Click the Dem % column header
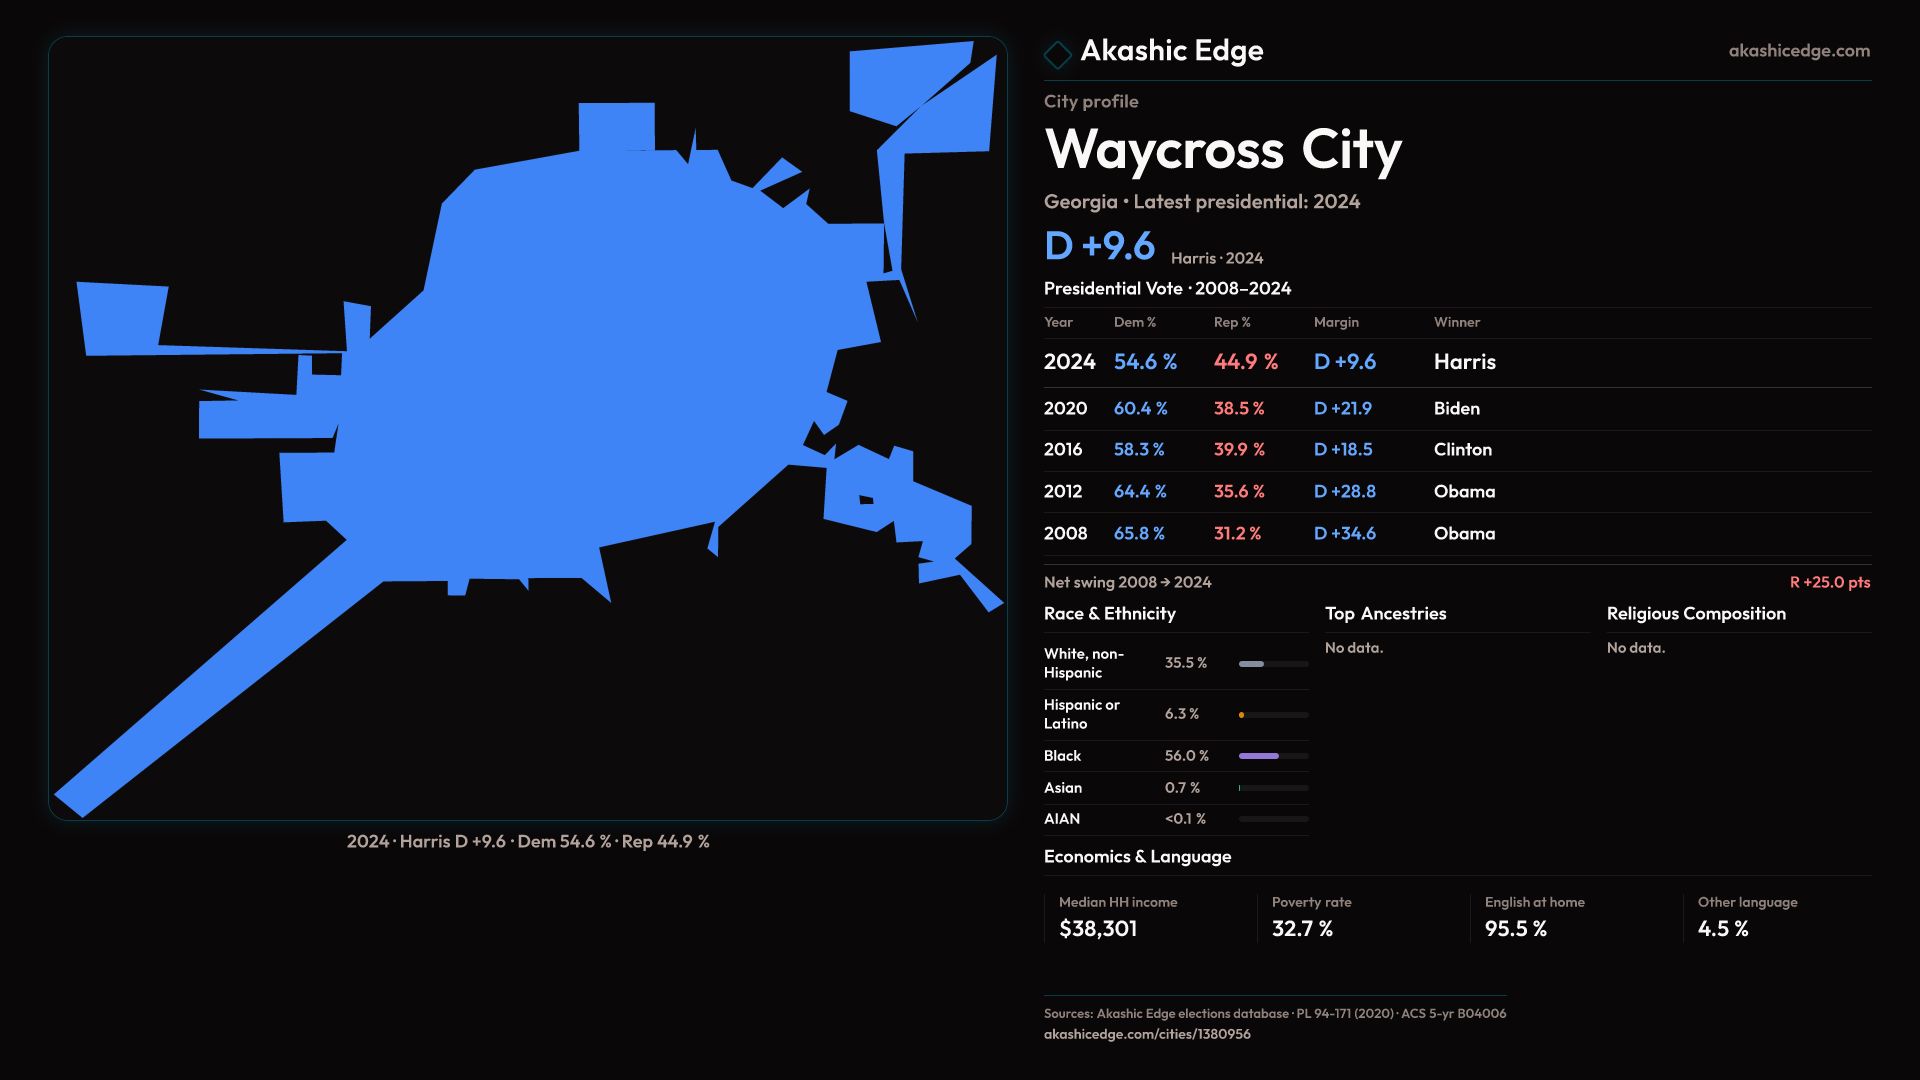The height and width of the screenshot is (1080, 1920). point(1134,322)
